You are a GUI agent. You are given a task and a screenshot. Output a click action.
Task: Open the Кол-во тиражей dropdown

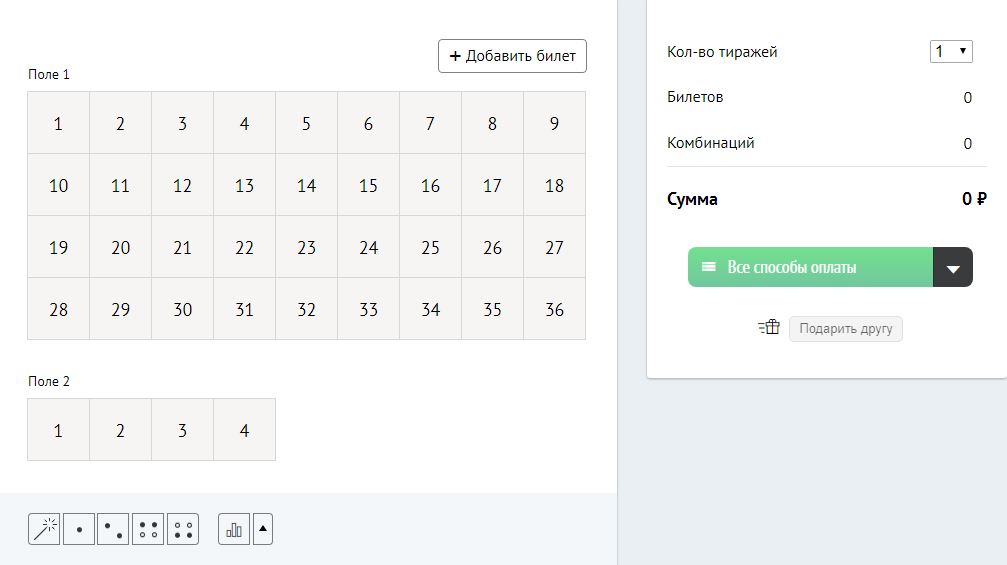(x=950, y=51)
